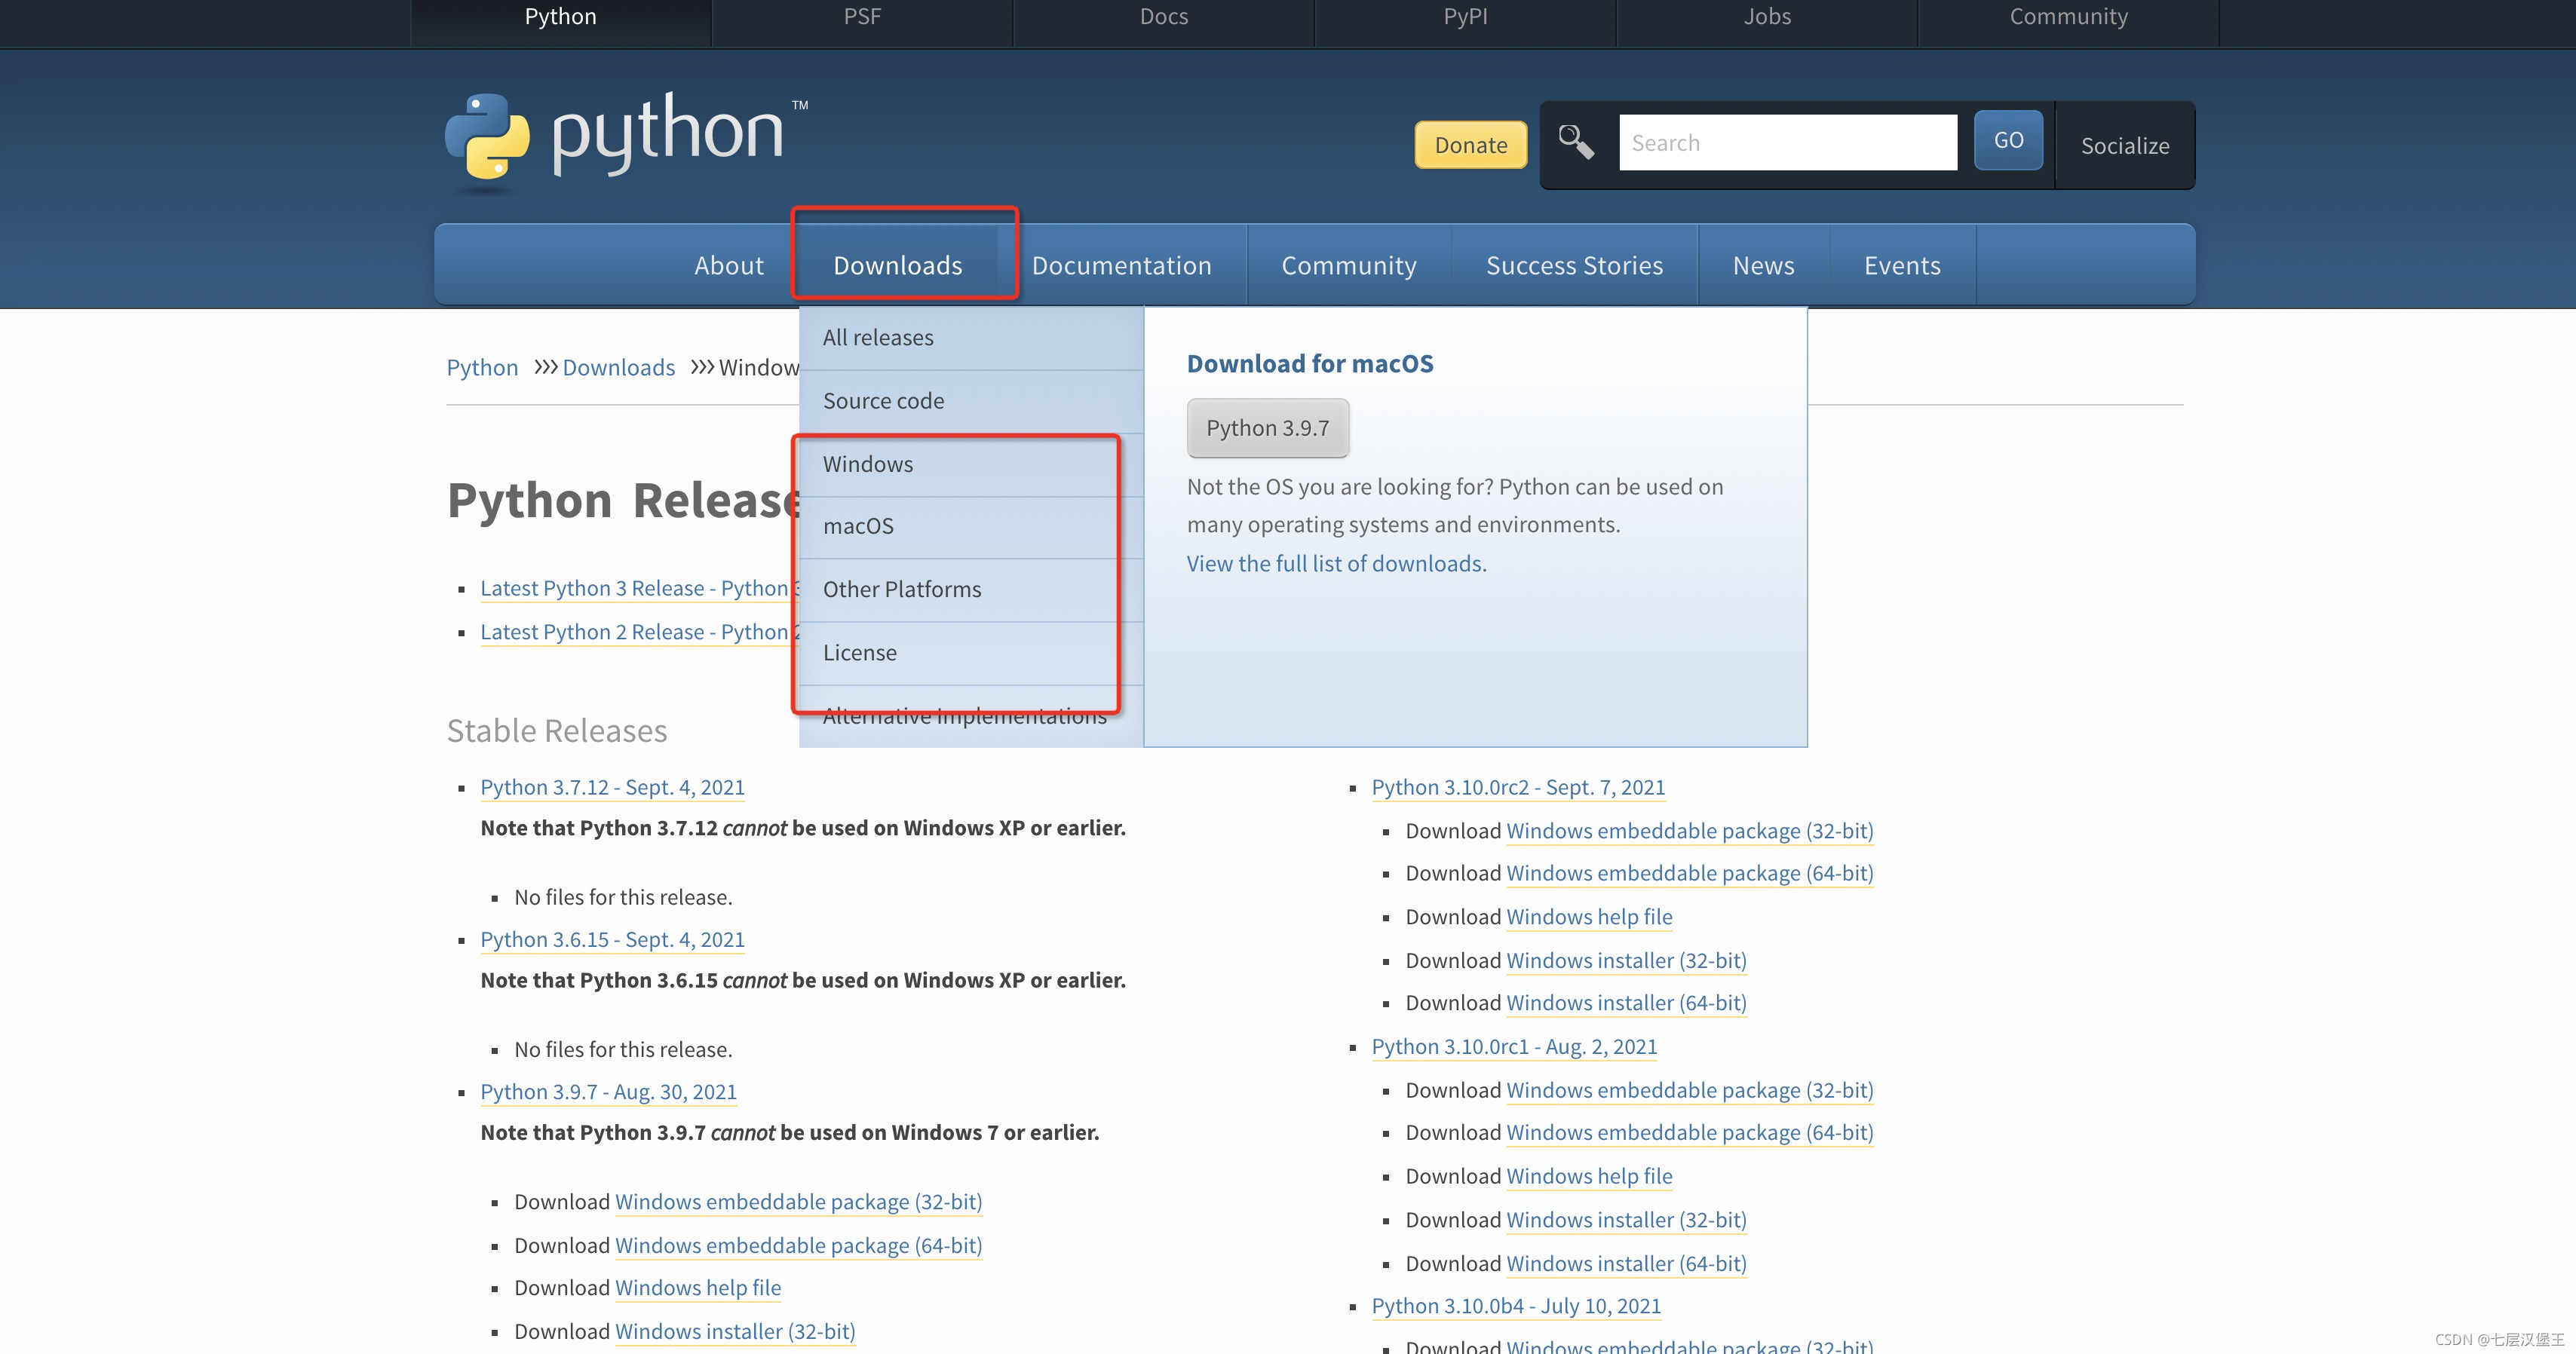Open Python 3.10.0rc2 release link

(x=1517, y=787)
